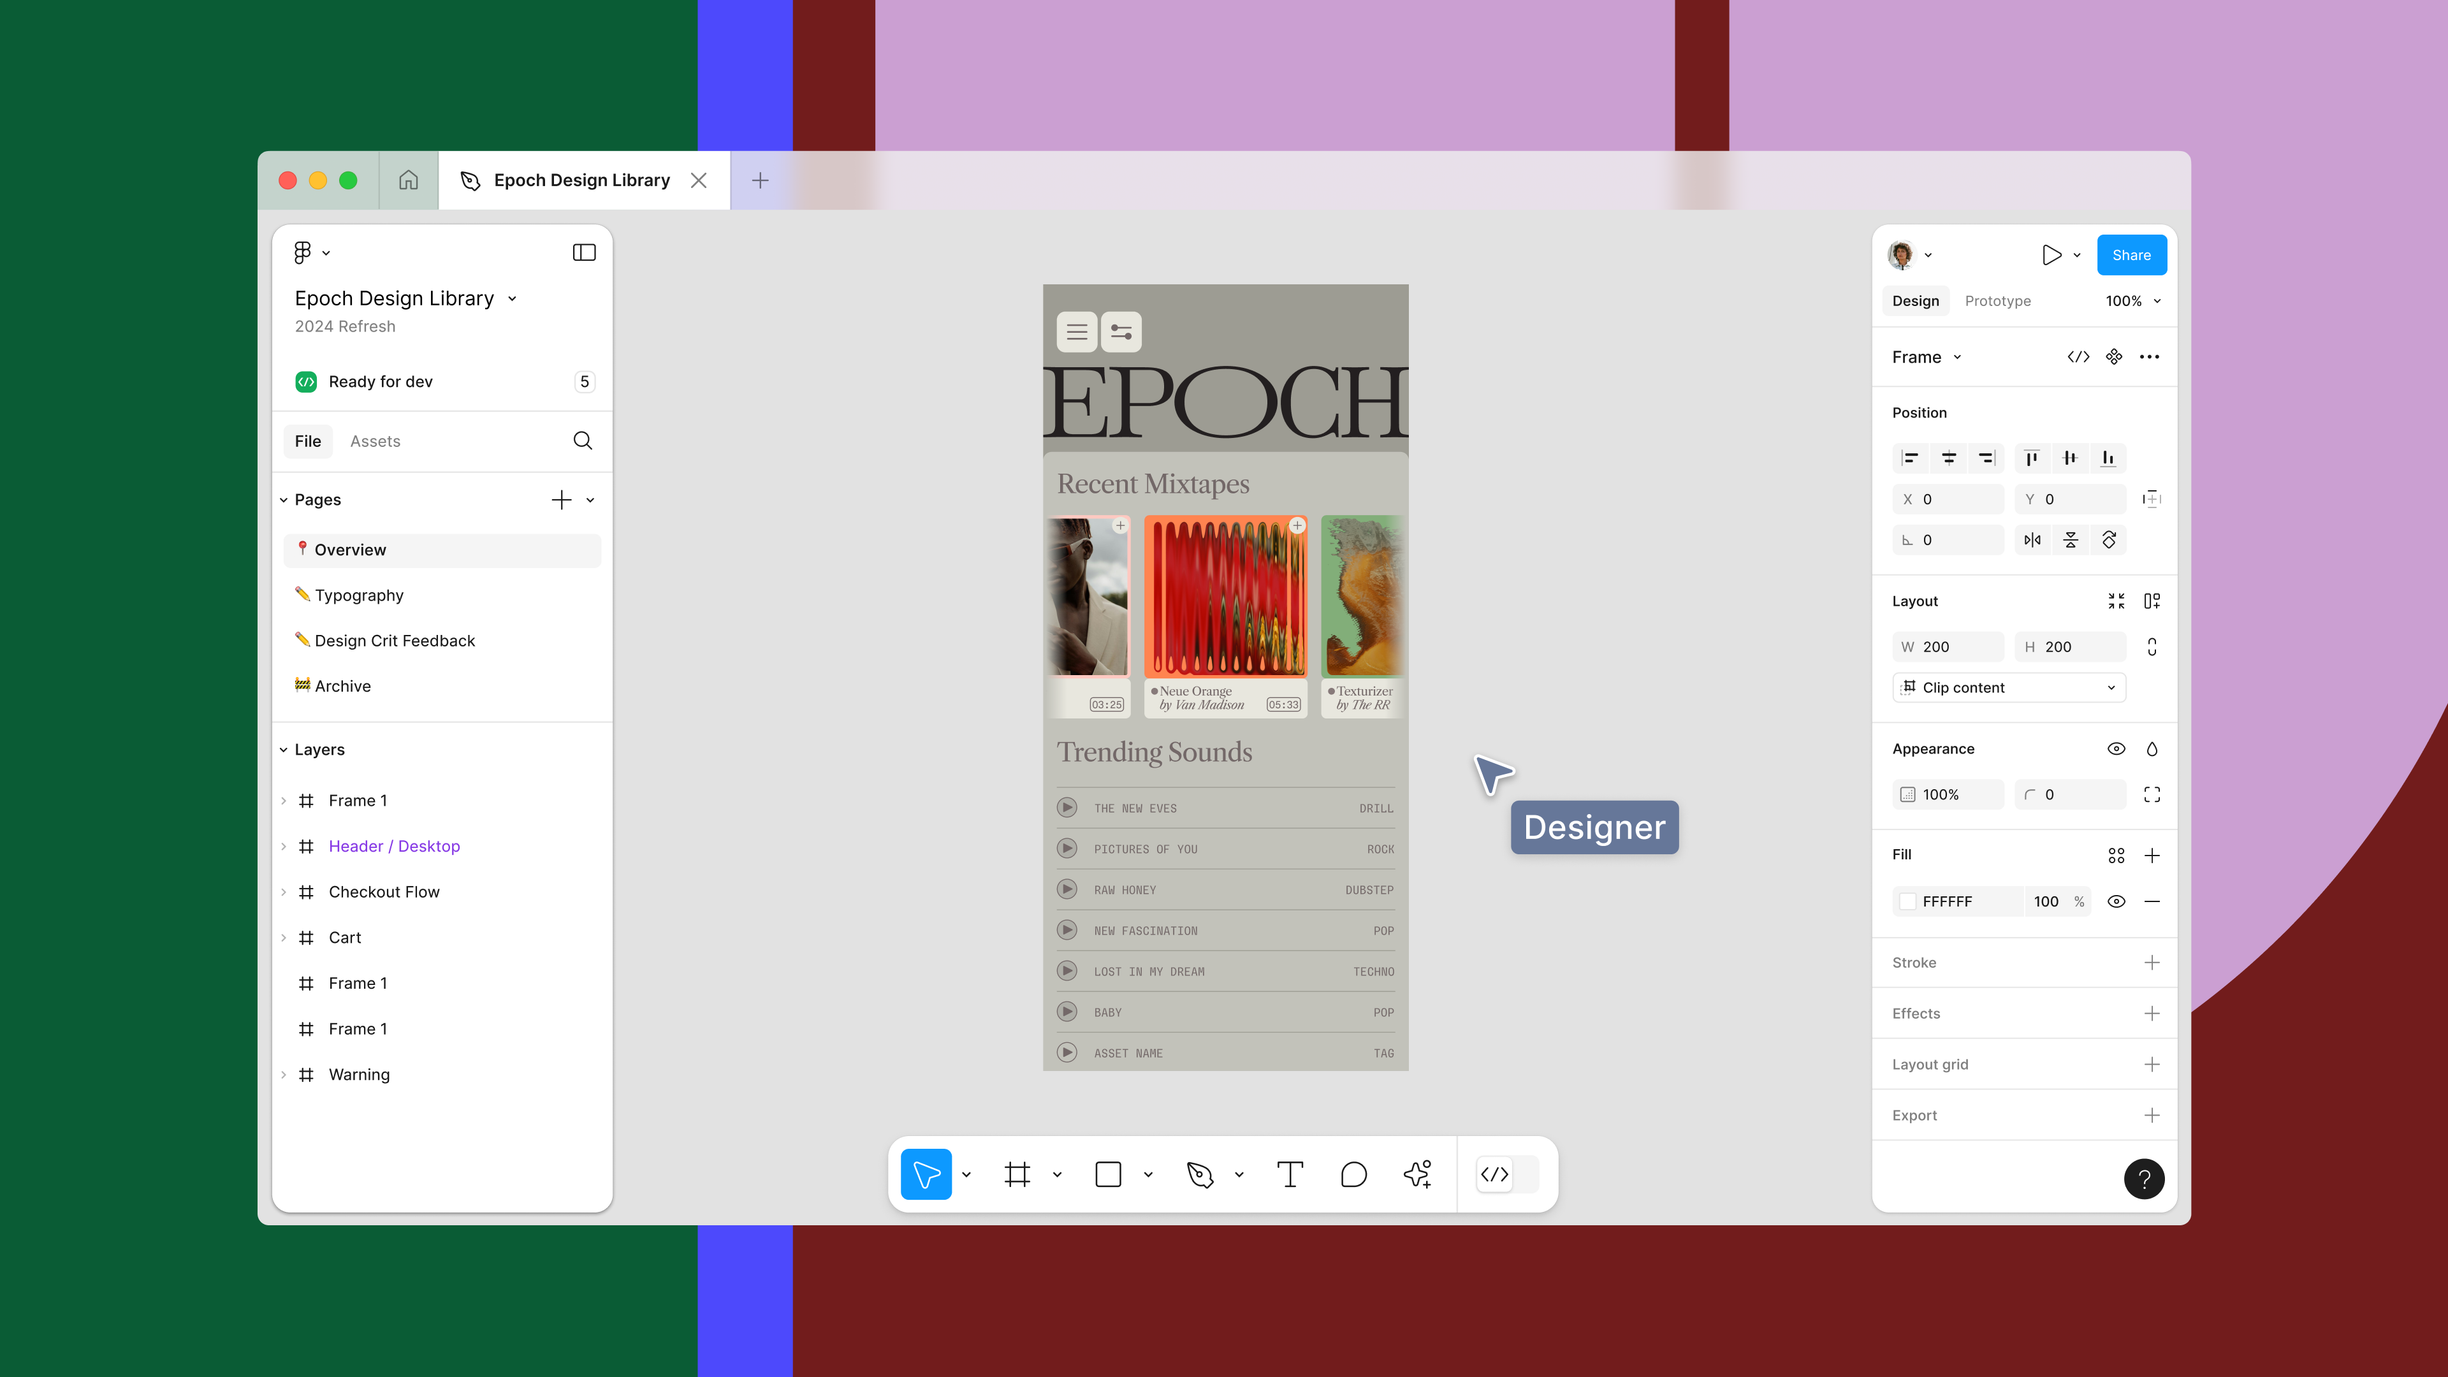Screen dimensions: 2448x1377
Task: Select the Text tool
Action: coord(1290,1174)
